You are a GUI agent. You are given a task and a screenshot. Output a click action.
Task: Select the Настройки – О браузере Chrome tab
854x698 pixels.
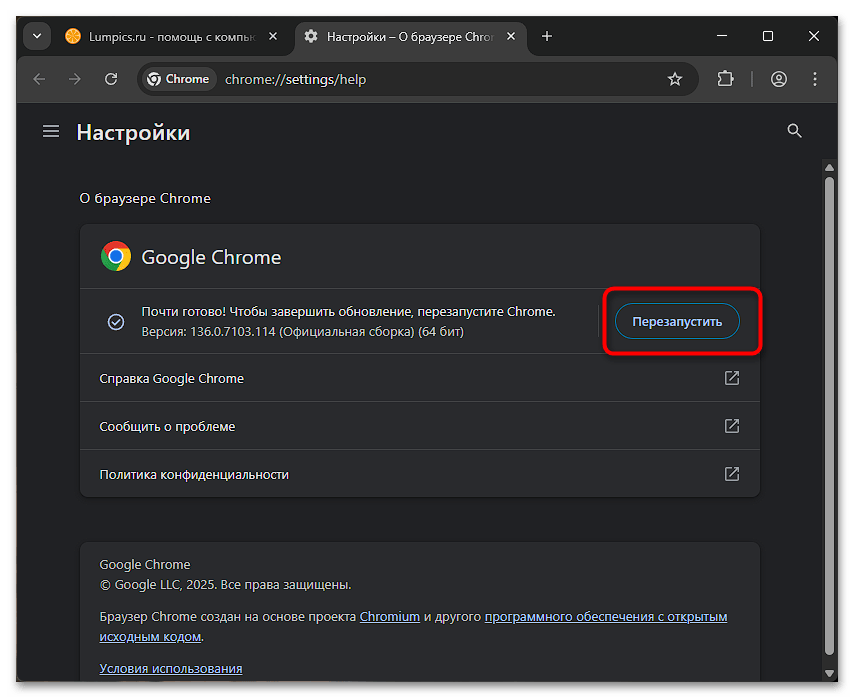[x=411, y=36]
